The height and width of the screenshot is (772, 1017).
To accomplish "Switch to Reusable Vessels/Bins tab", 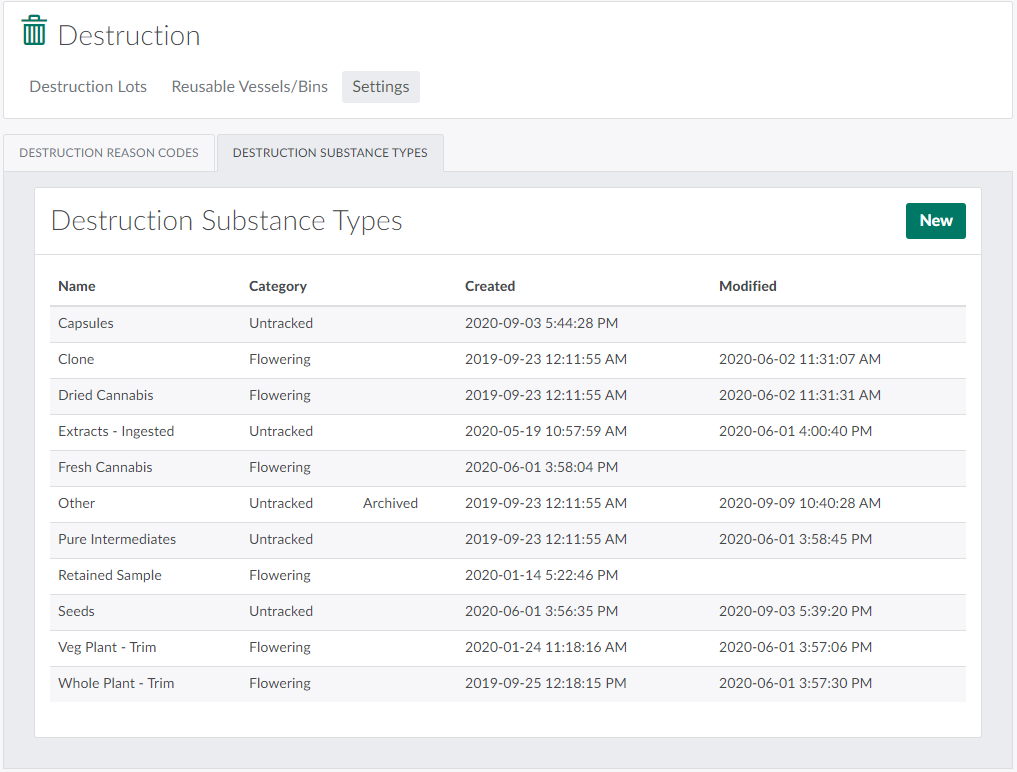I will [x=249, y=87].
